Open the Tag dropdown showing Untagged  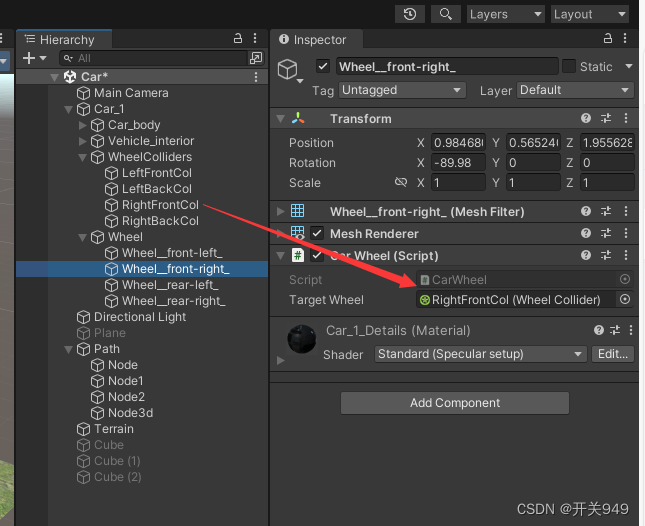tap(402, 90)
